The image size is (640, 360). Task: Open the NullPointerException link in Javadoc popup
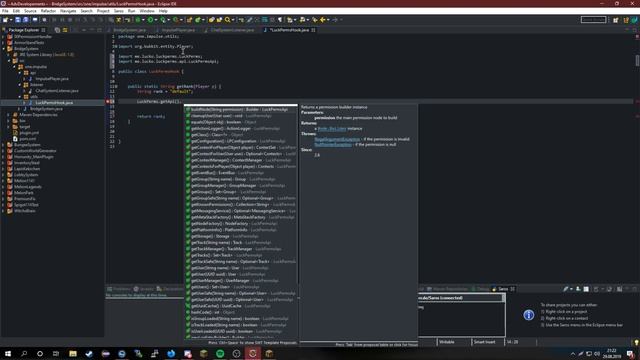333,144
